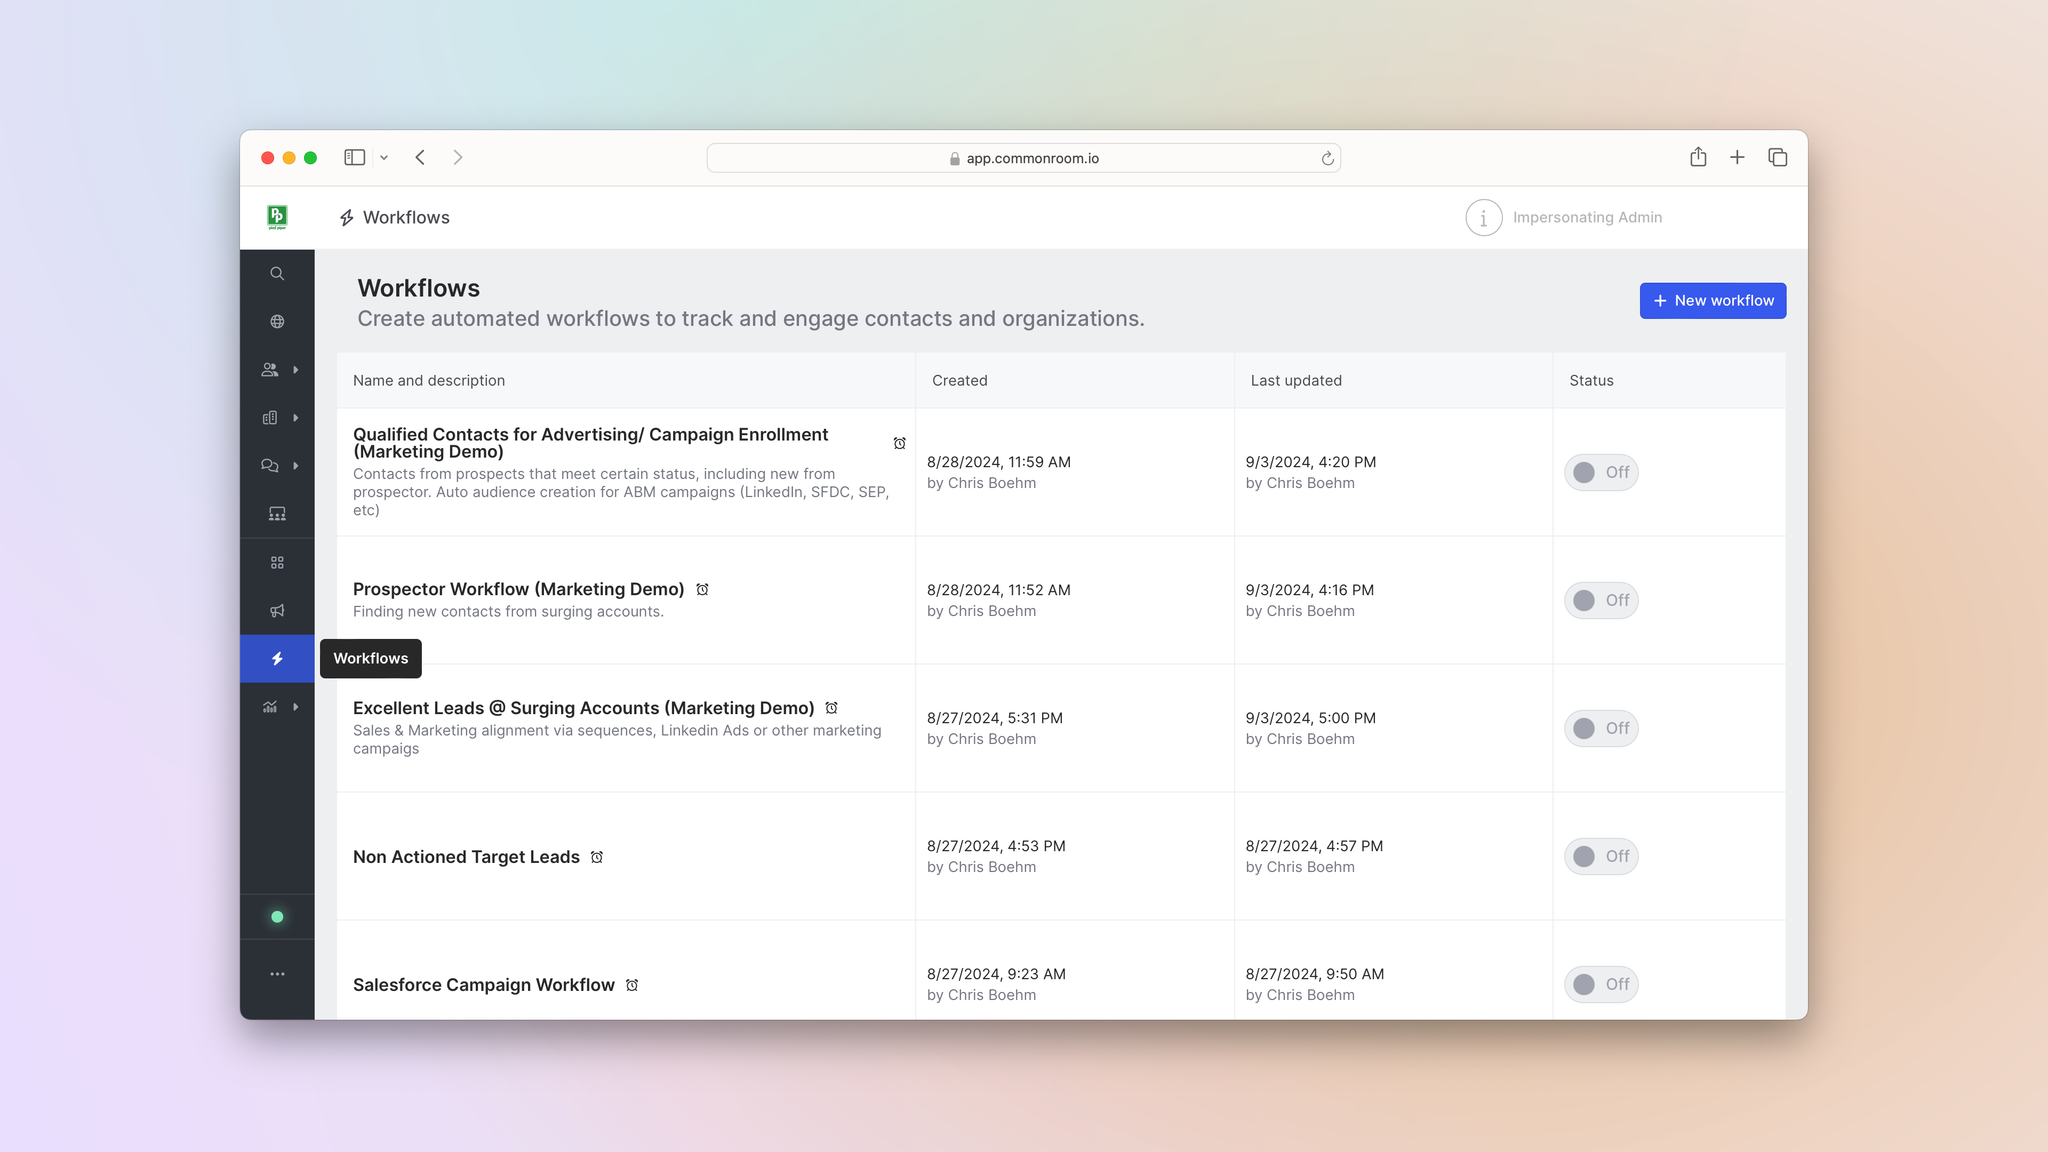Select the lightning bolt Workflows sidebar icon
The image size is (2048, 1152).
(277, 659)
